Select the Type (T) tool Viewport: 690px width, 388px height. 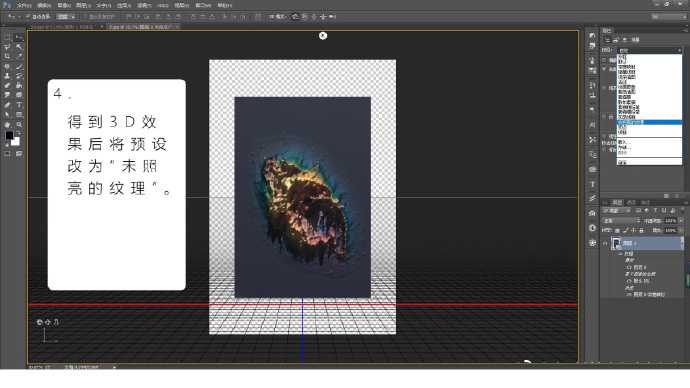click(19, 105)
